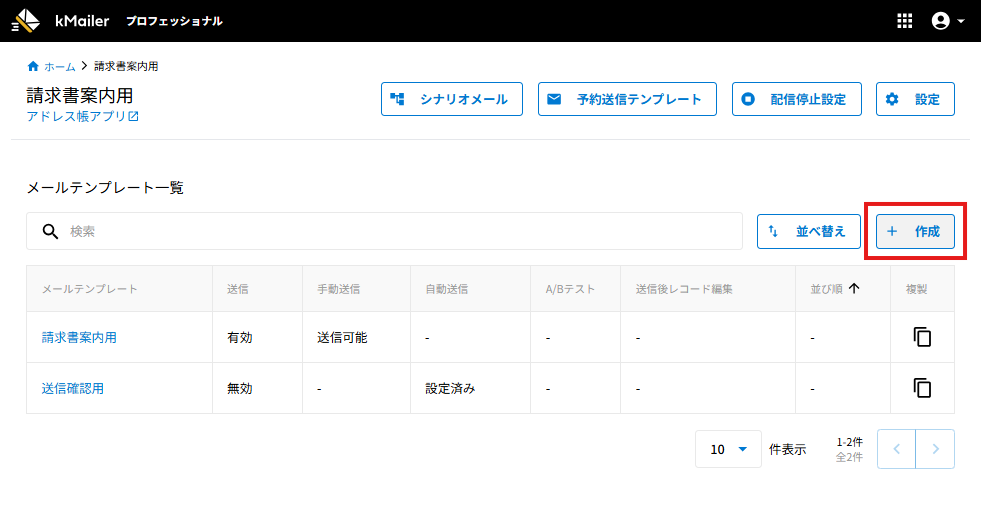Click the magnifier search icon
Viewport: 981px width, 523px height.
50,231
